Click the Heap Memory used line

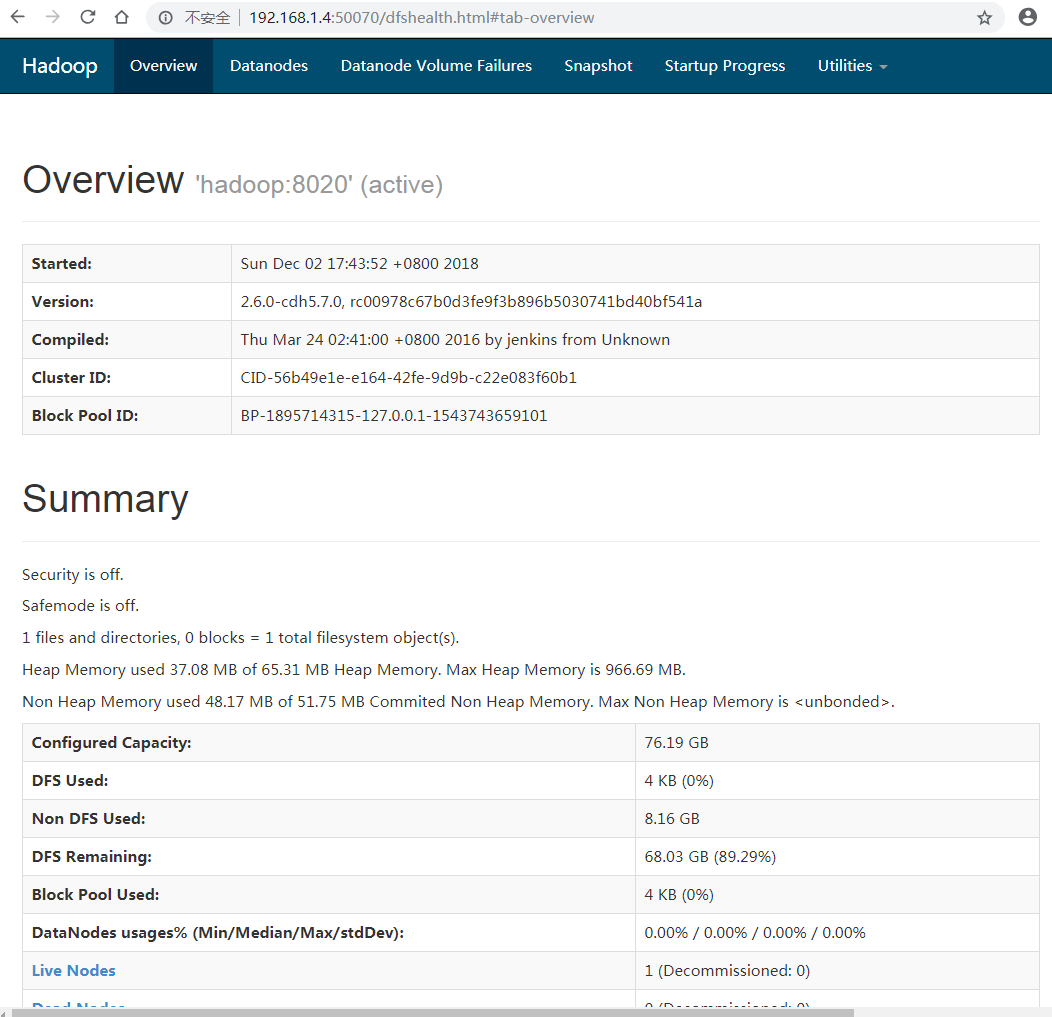click(354, 670)
